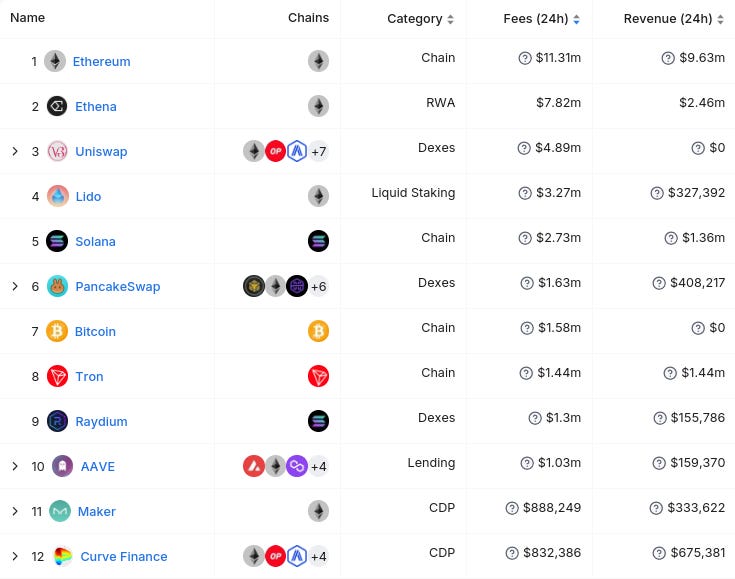Click Ethereum chain icon in Maker row
Viewport: 735px width, 579px height.
pyautogui.click(x=318, y=511)
